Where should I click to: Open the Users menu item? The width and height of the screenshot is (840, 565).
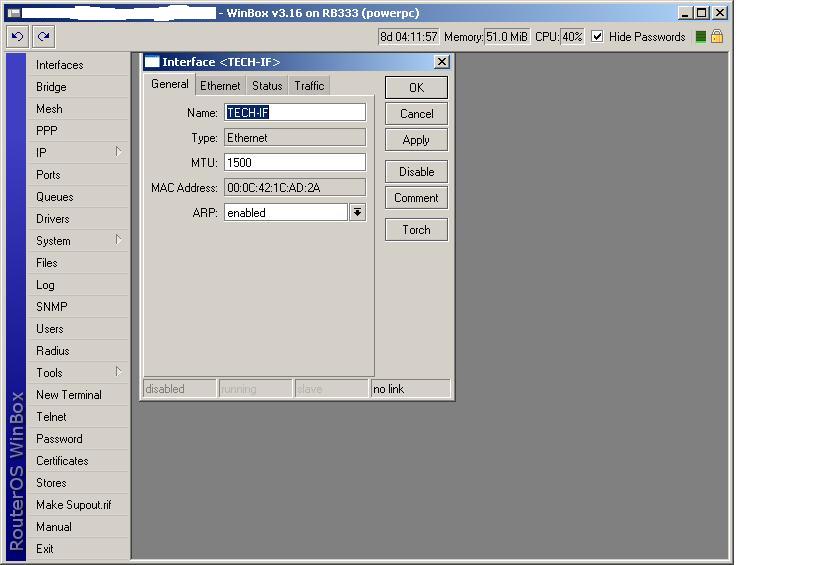click(x=78, y=328)
